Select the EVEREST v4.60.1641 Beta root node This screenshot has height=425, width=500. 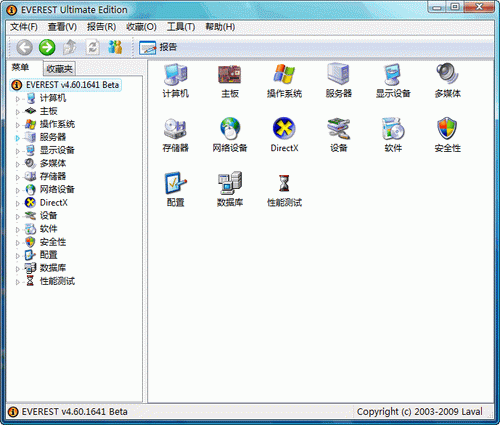click(x=72, y=85)
